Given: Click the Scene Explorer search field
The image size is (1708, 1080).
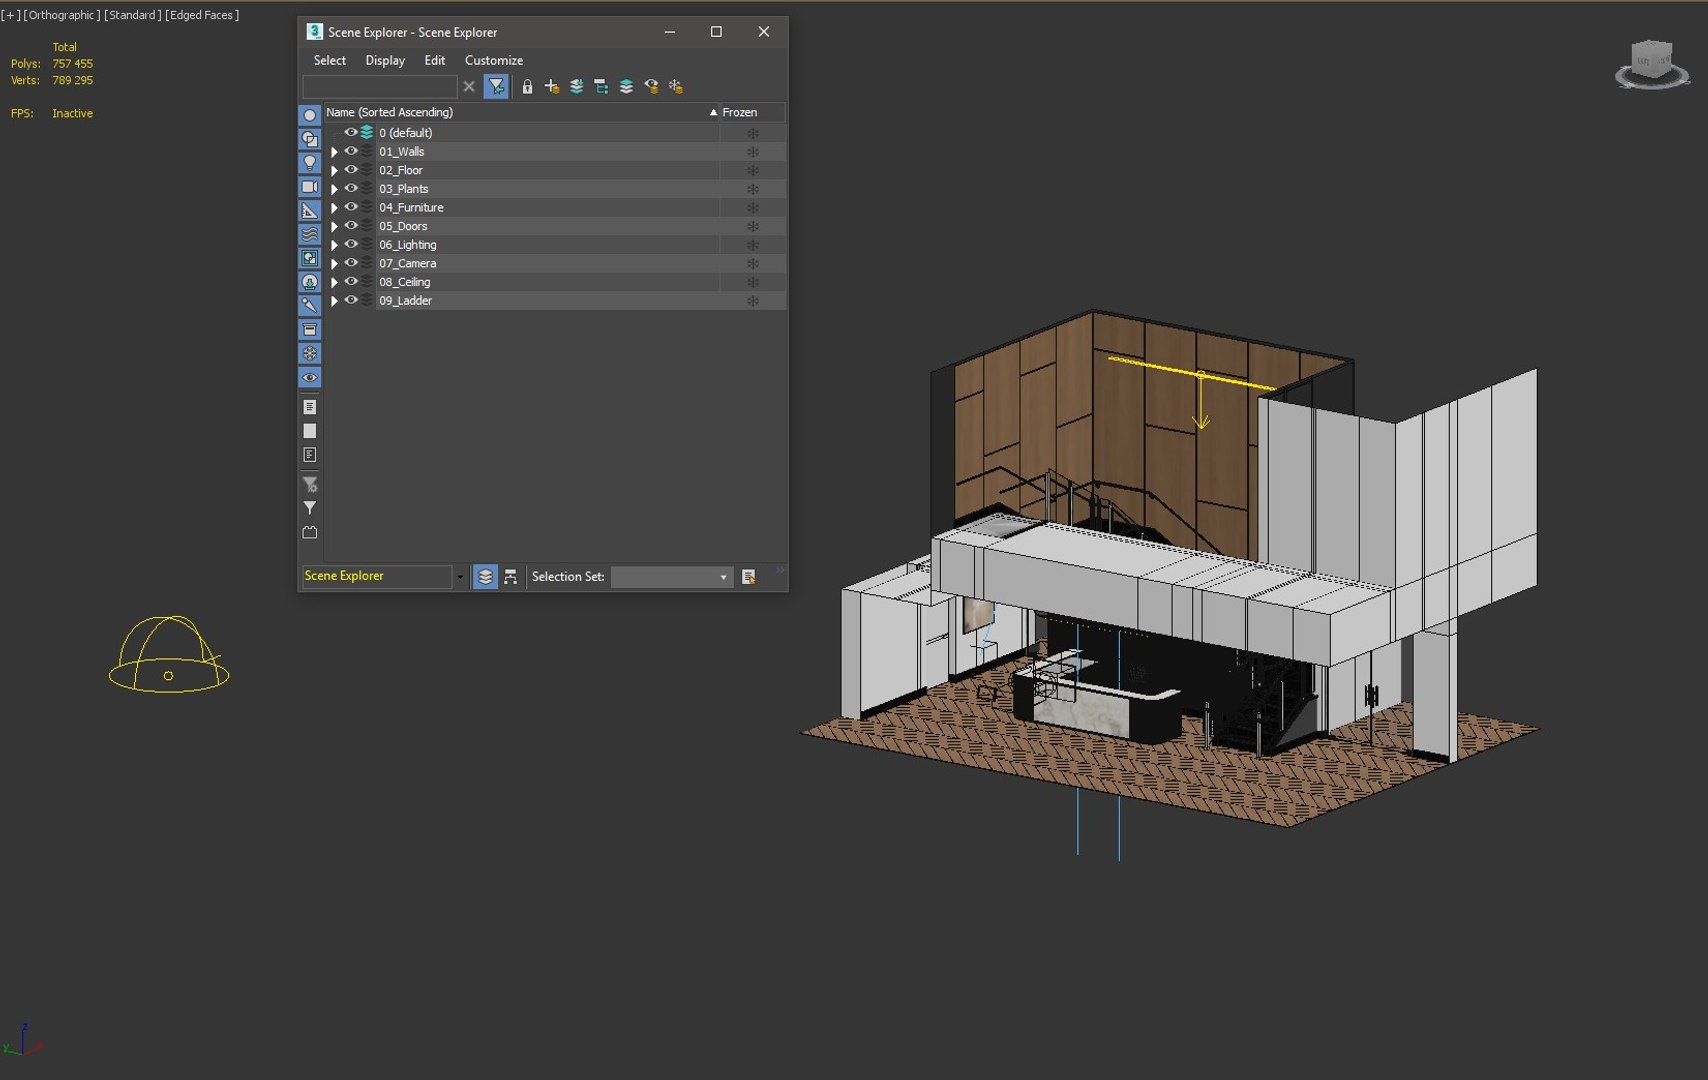Looking at the screenshot, I should tap(379, 87).
